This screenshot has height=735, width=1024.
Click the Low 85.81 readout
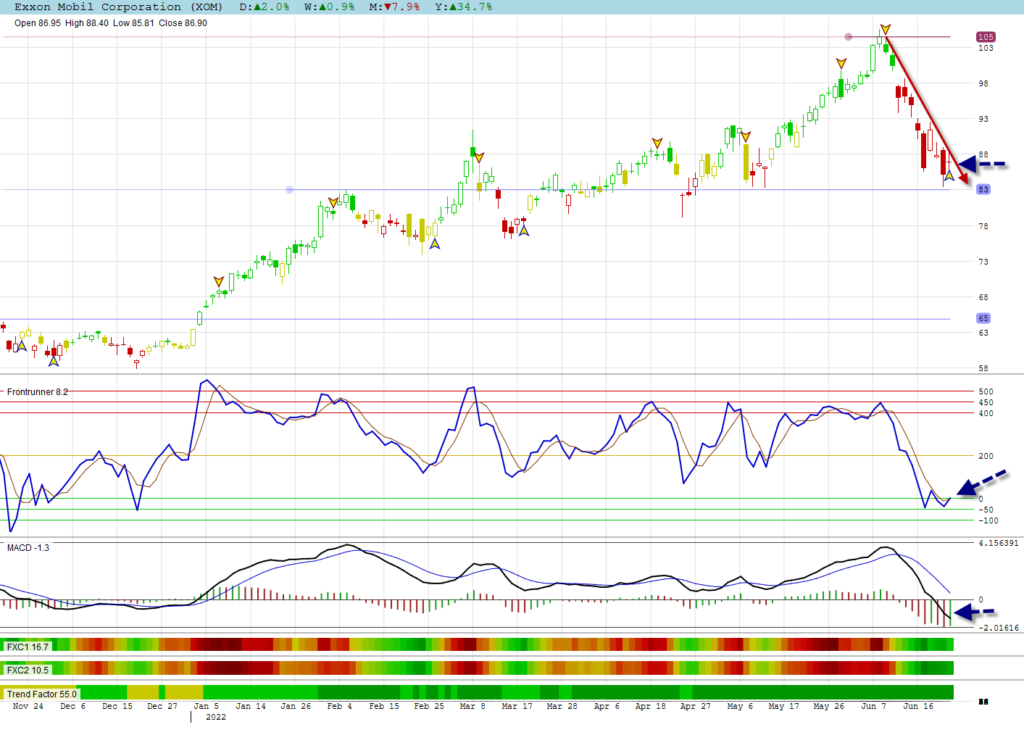click(x=134, y=23)
